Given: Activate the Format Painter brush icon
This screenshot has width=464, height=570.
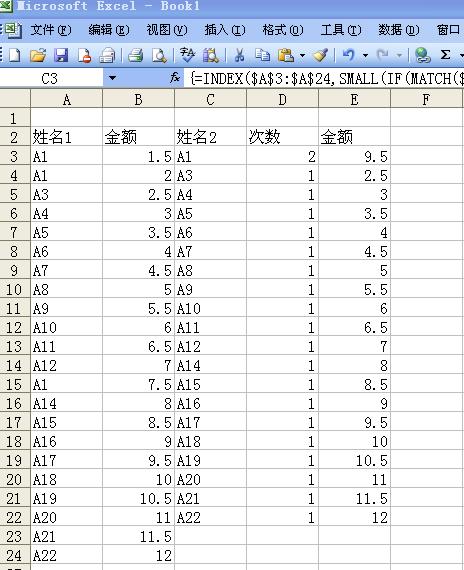Looking at the screenshot, I should point(321,56).
